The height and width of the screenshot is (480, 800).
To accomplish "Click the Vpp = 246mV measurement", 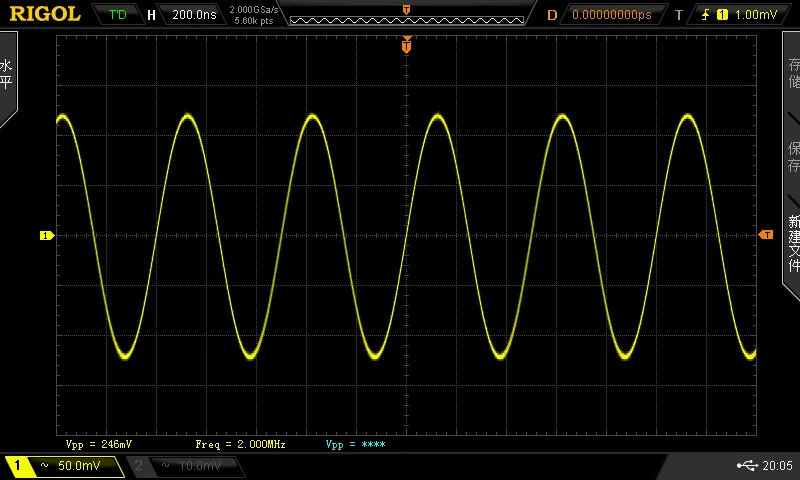I will 99,444.
